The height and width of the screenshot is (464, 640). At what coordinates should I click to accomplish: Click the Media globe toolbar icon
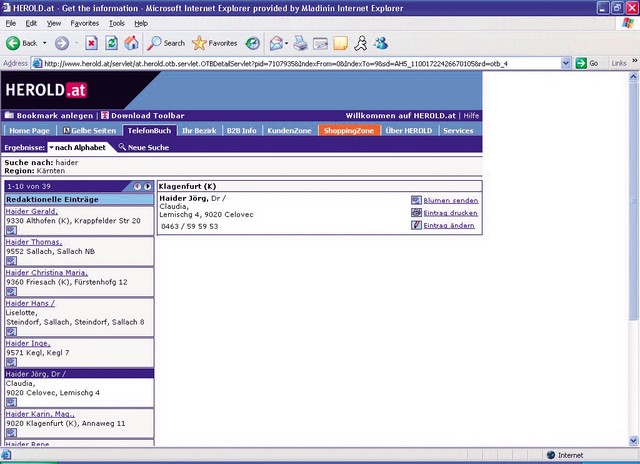(x=253, y=43)
